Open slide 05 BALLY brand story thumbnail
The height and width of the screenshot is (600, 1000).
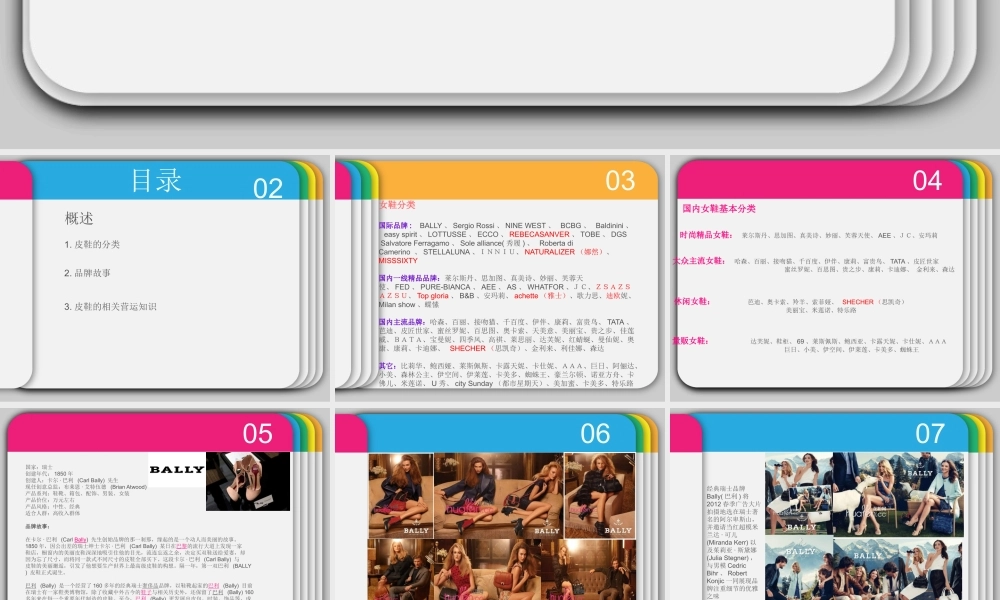pos(163,506)
